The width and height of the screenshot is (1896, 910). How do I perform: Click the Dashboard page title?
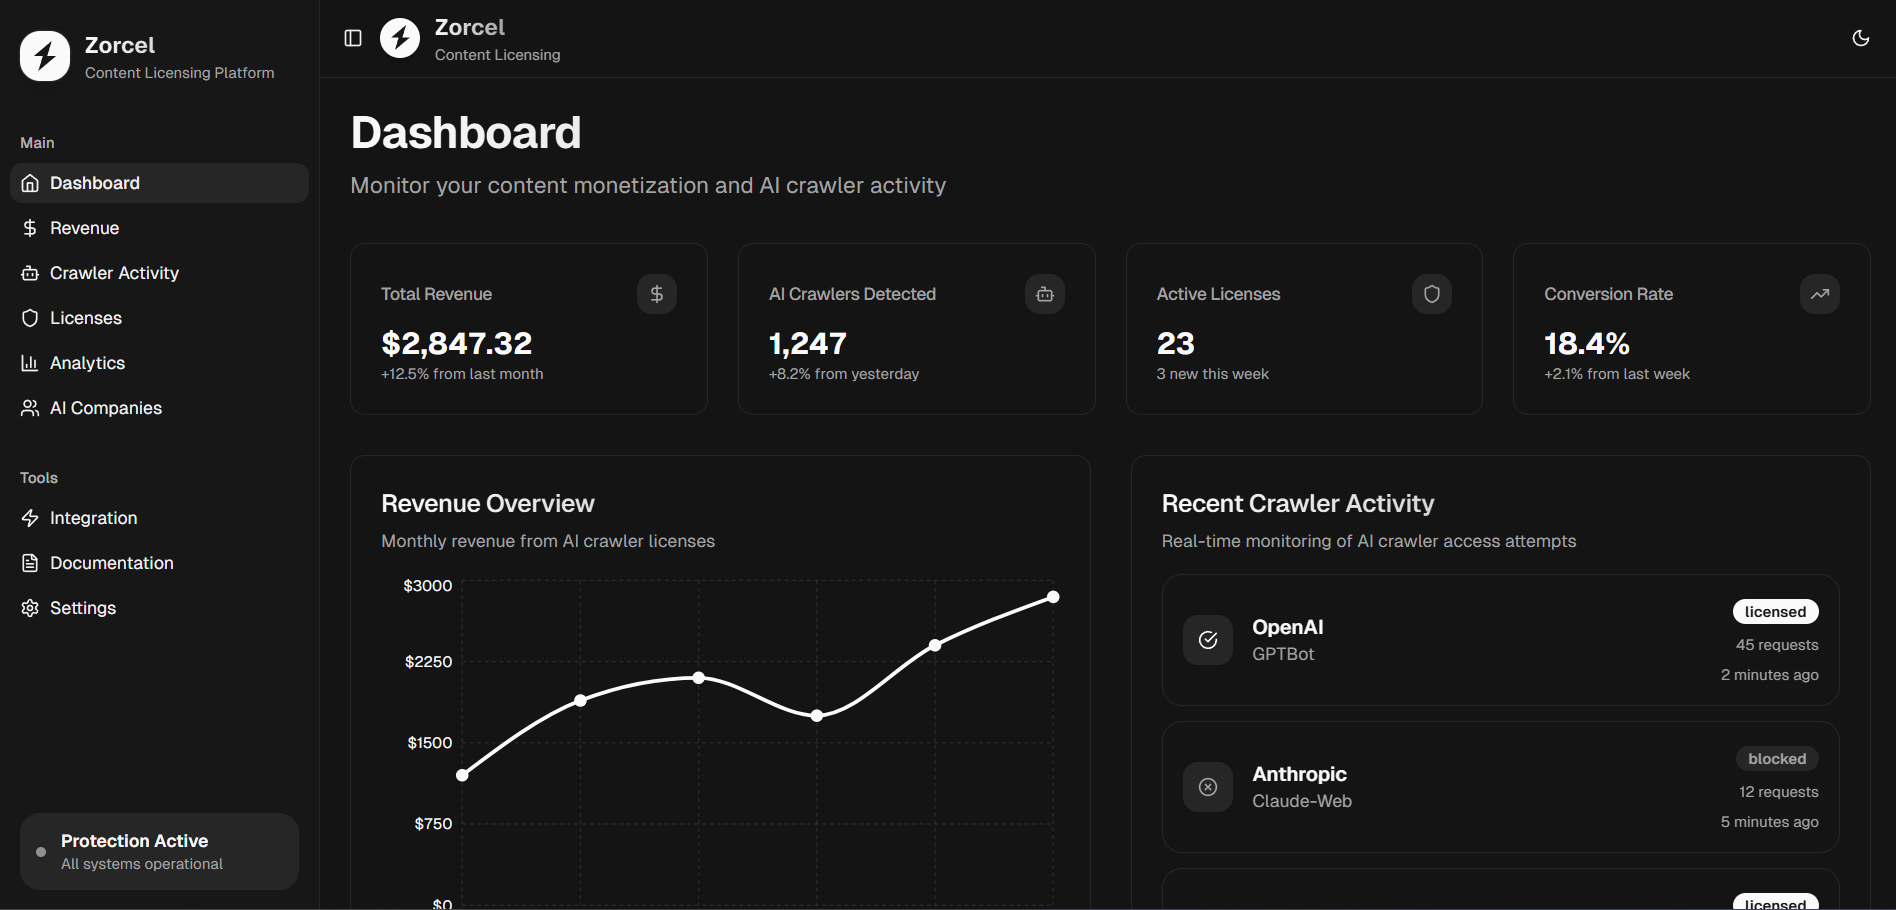coord(466,133)
